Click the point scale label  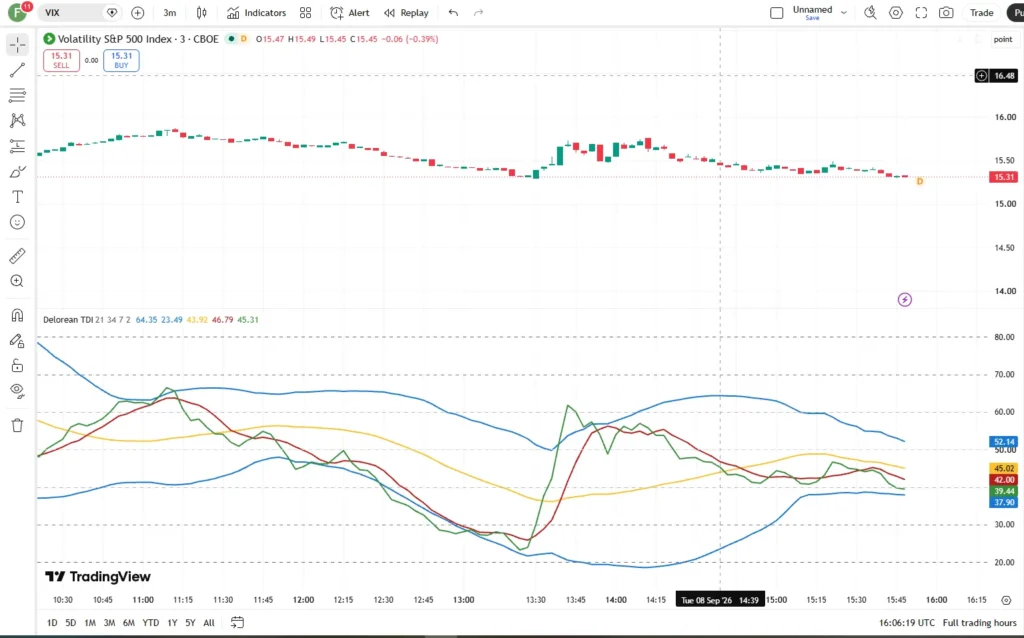point(1003,39)
